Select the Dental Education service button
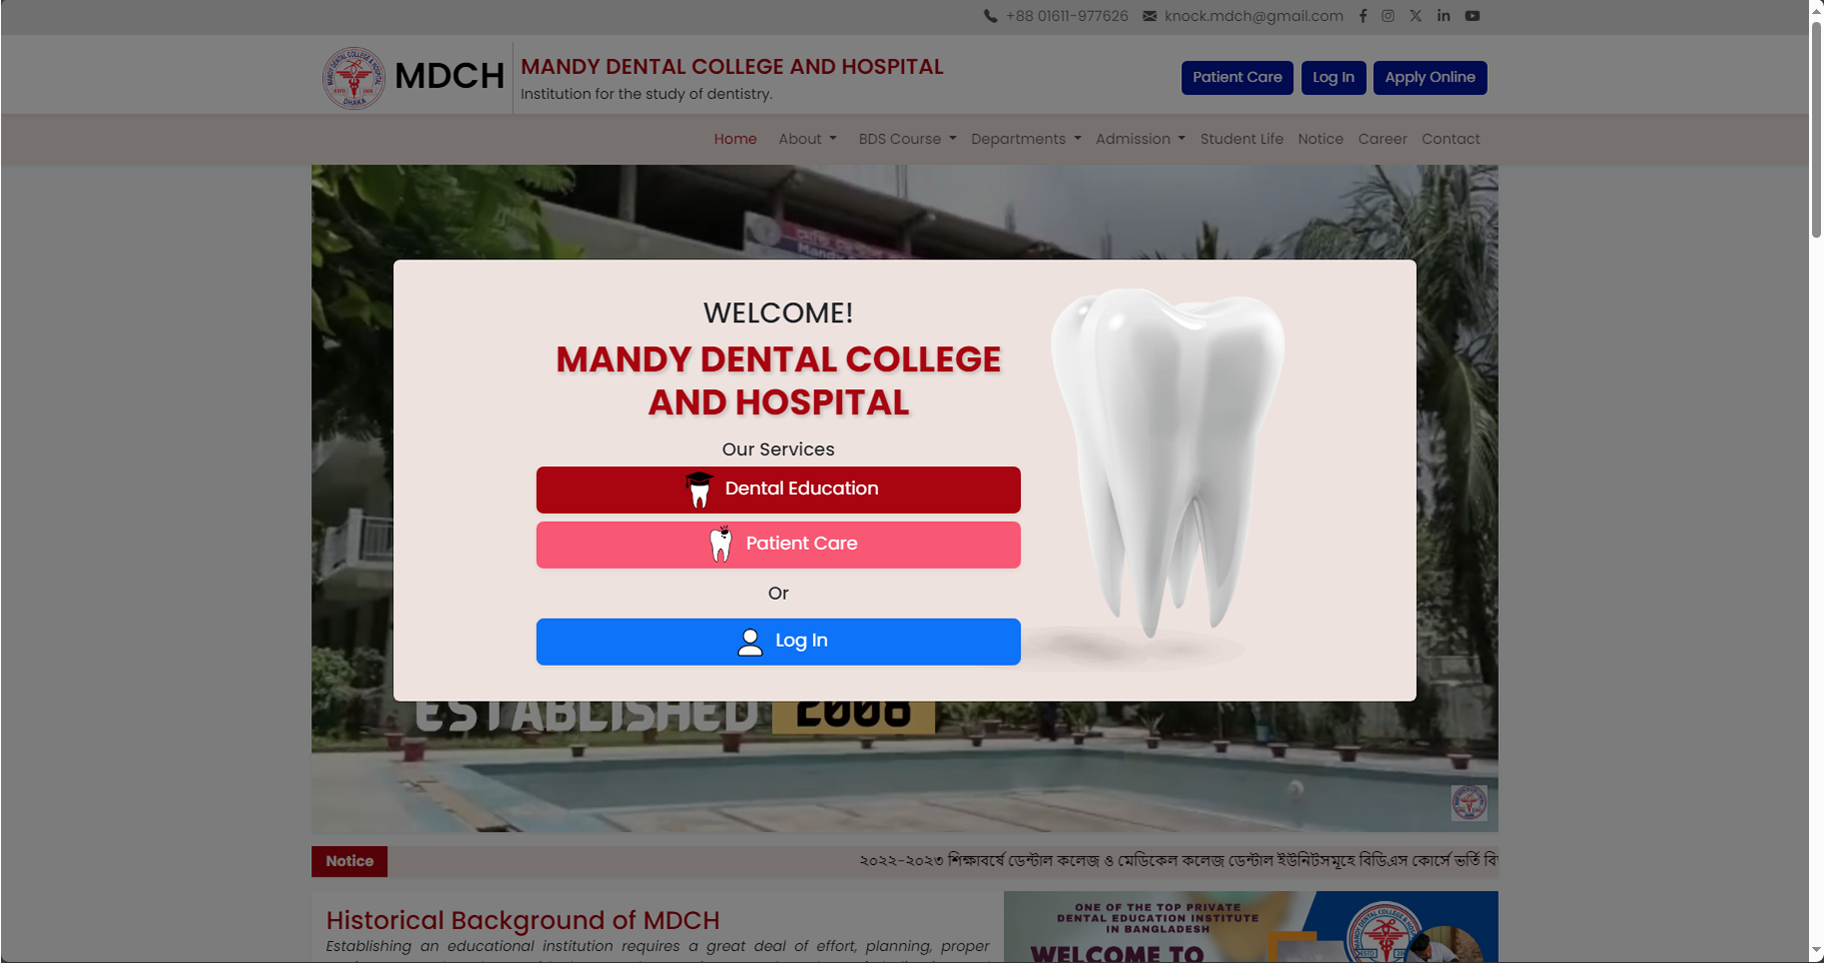1824x963 pixels. click(x=778, y=490)
